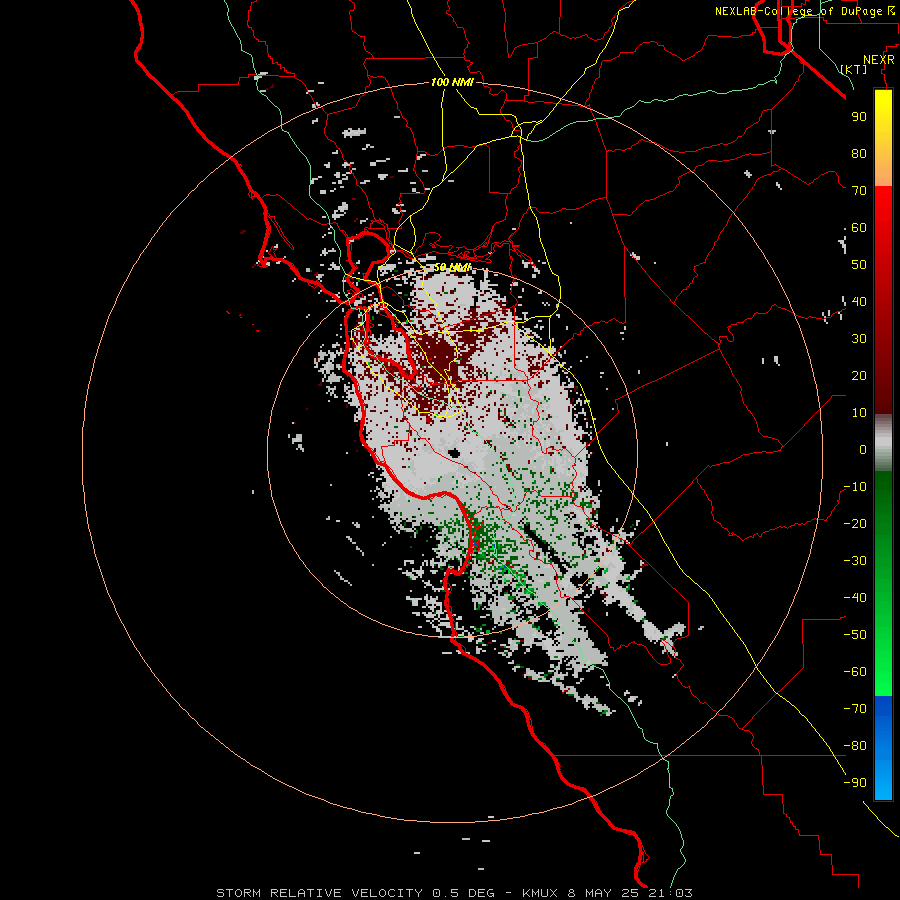Image resolution: width=900 pixels, height=900 pixels.
Task: Click the "NEXR" label at top right
Action: (879, 60)
